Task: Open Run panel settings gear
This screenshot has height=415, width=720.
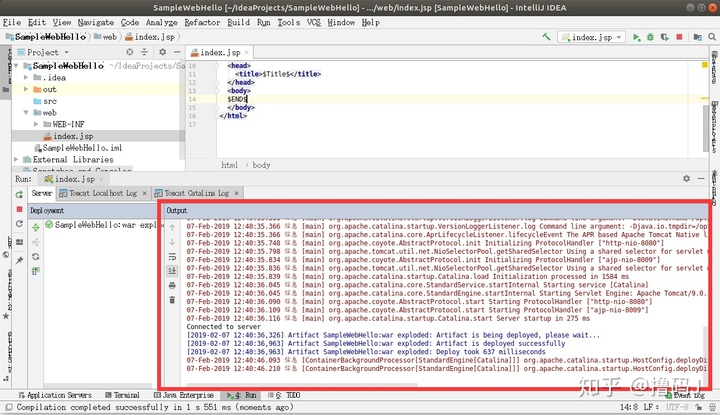Action: pyautogui.click(x=686, y=179)
